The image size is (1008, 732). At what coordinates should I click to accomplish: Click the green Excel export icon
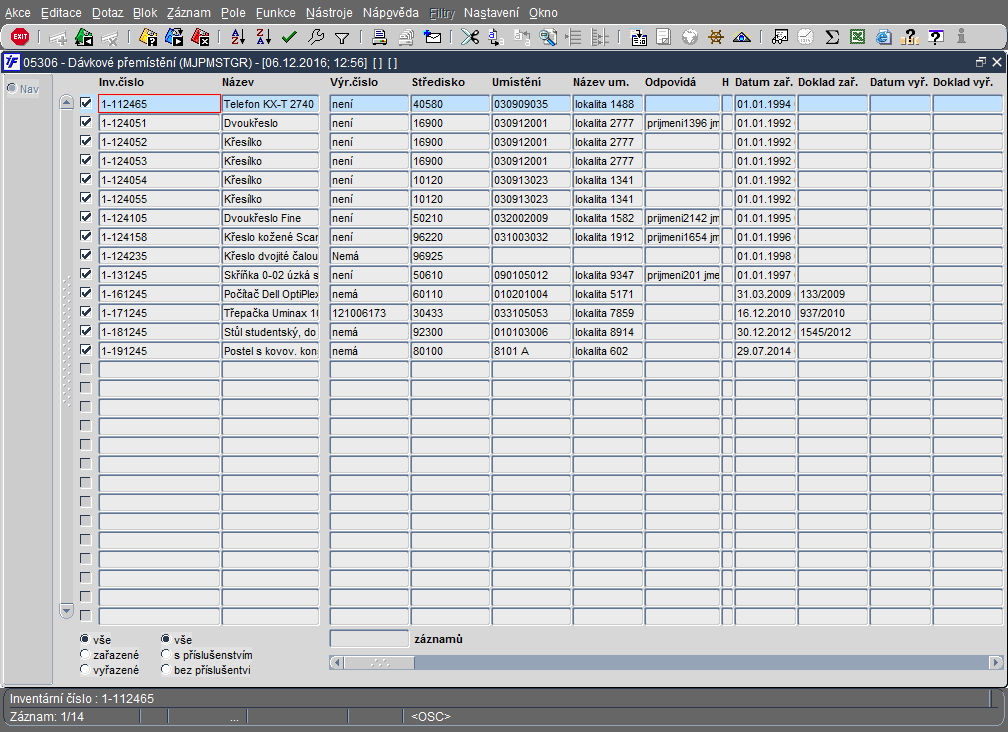858,37
